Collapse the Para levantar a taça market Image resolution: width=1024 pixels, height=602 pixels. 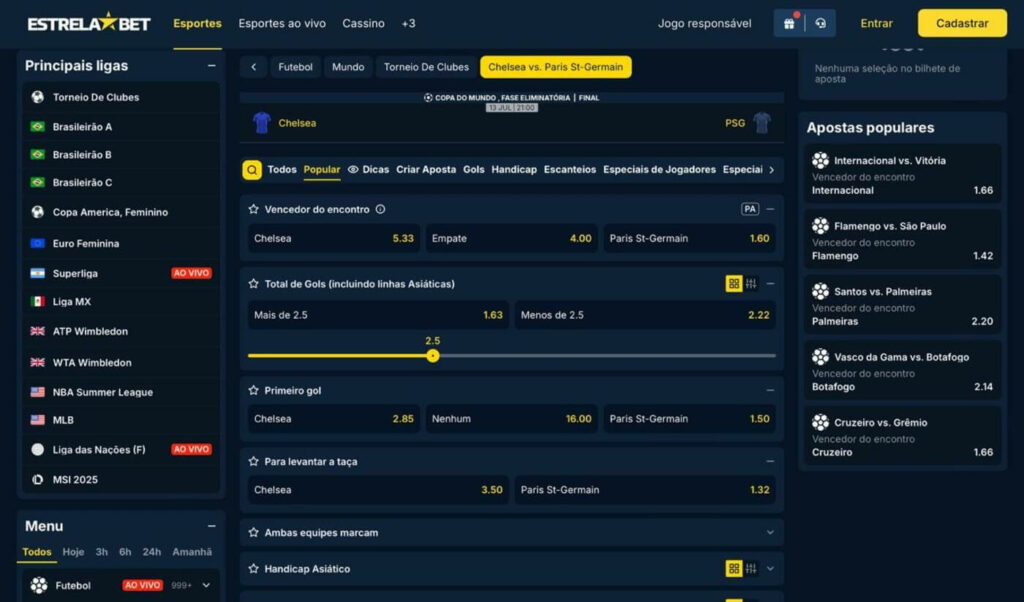(x=771, y=462)
